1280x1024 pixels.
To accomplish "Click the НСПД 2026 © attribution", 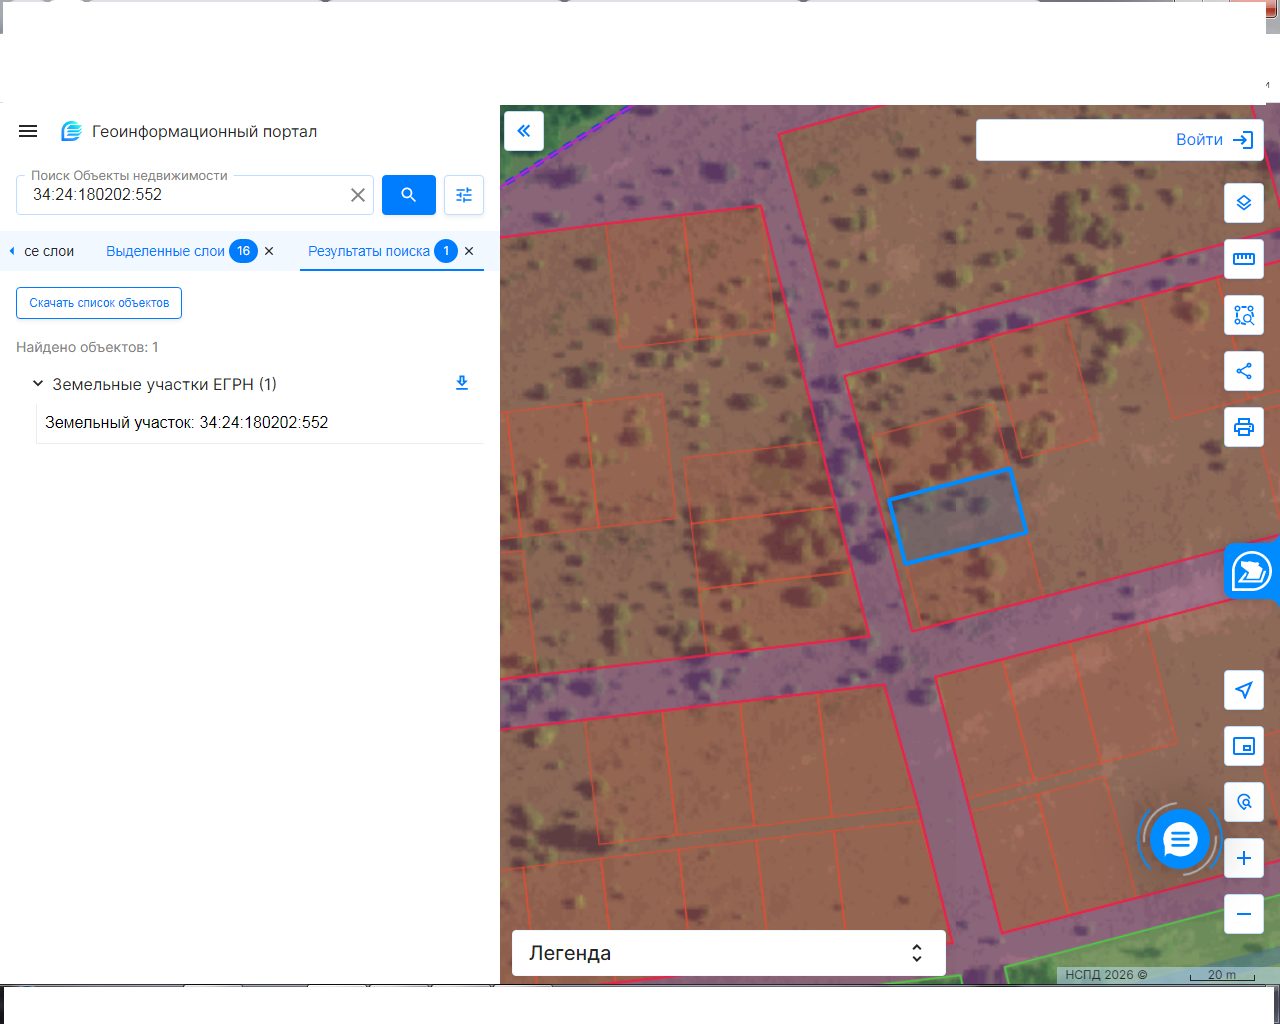I will tap(1106, 975).
